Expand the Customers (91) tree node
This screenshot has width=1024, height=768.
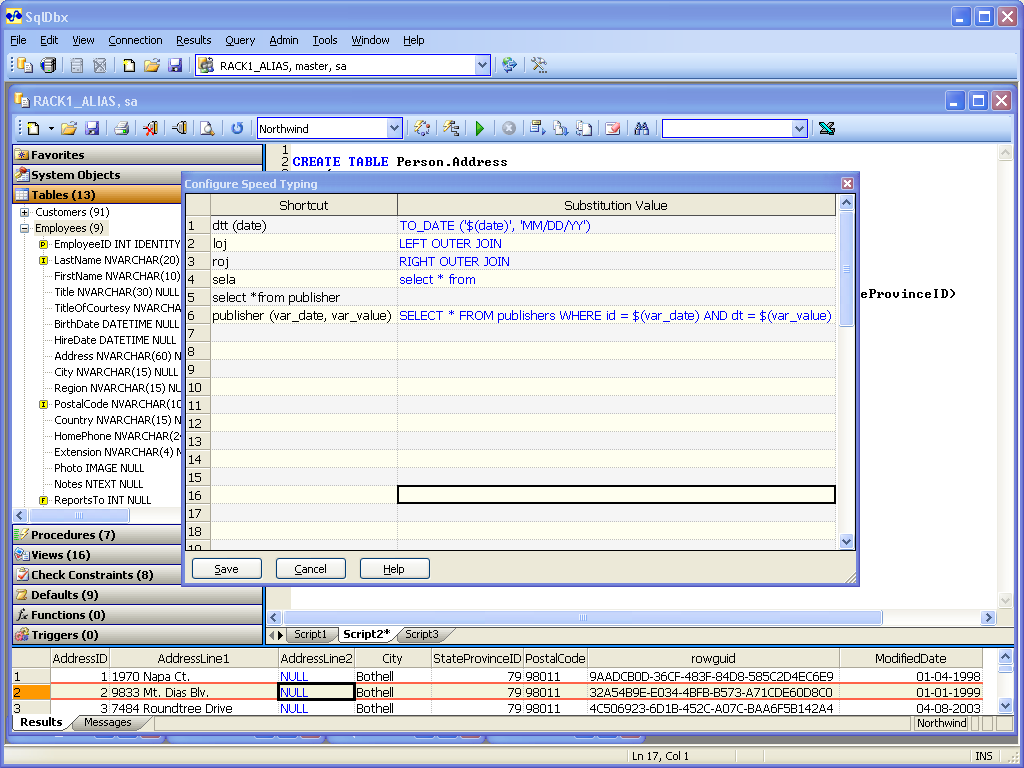(24, 212)
